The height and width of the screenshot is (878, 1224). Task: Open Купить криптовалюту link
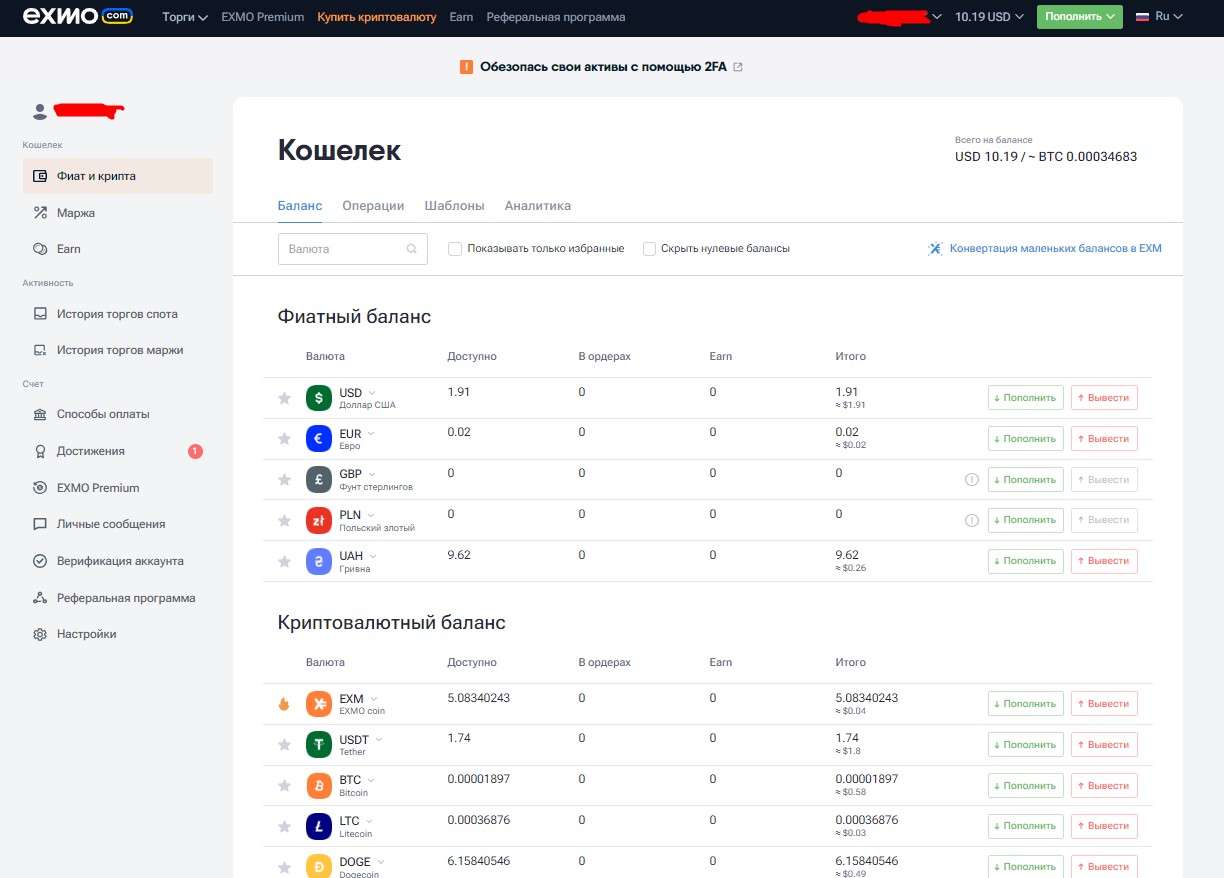(x=377, y=17)
